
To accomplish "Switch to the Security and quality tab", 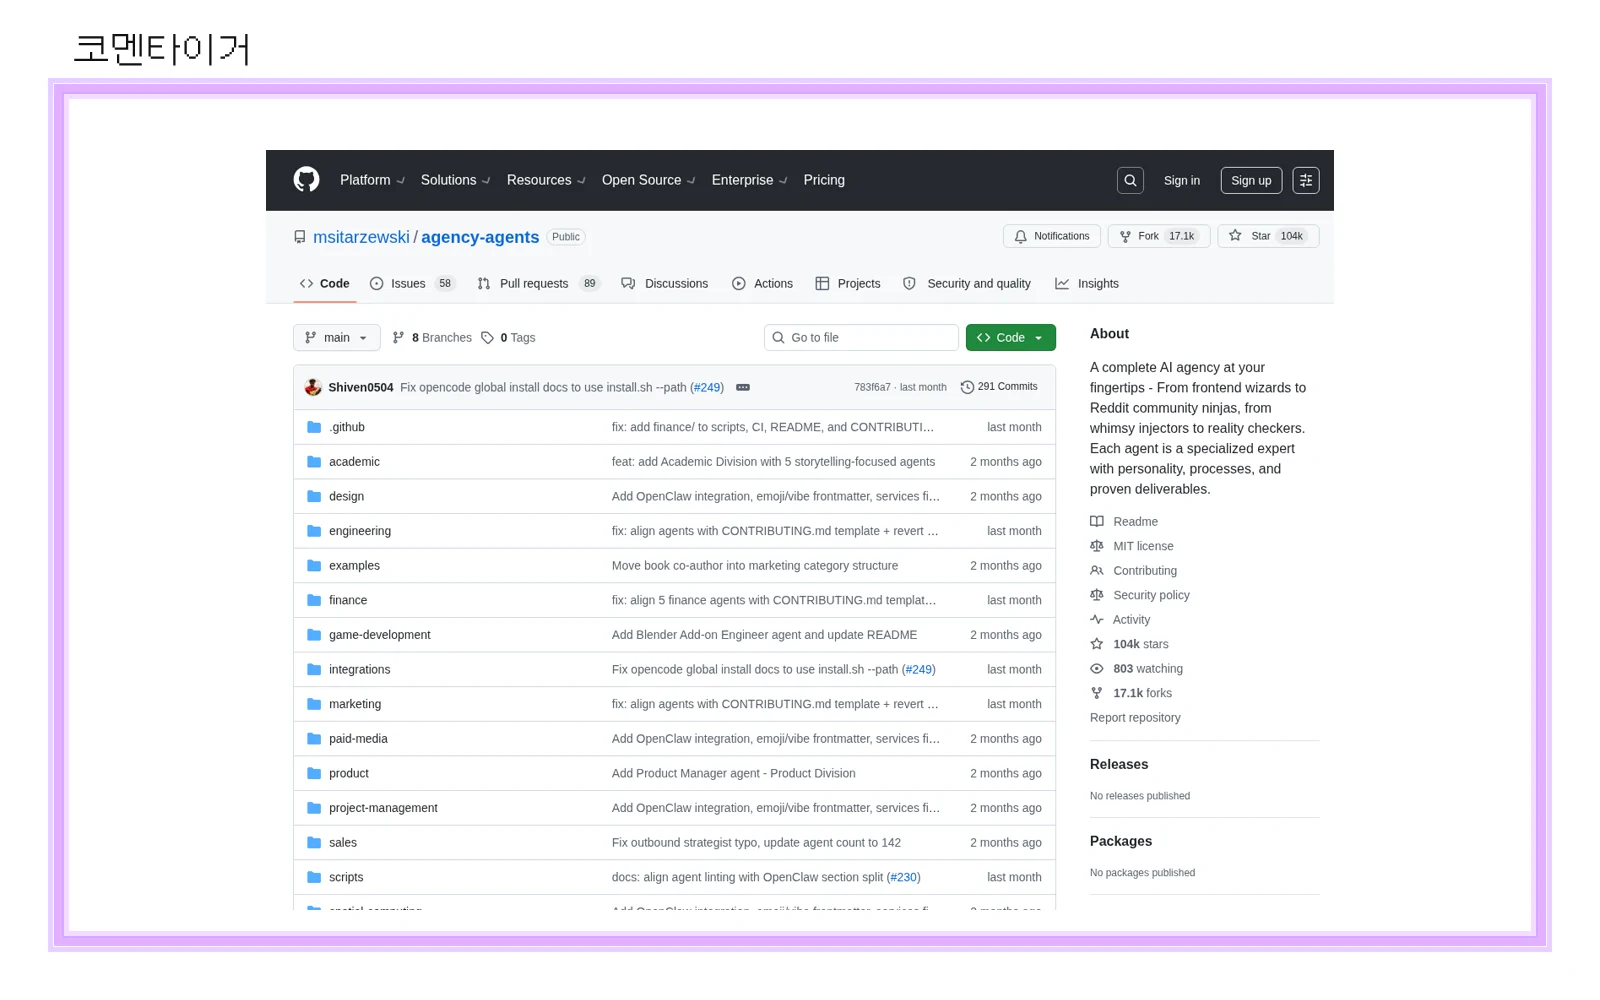I will [x=967, y=284].
